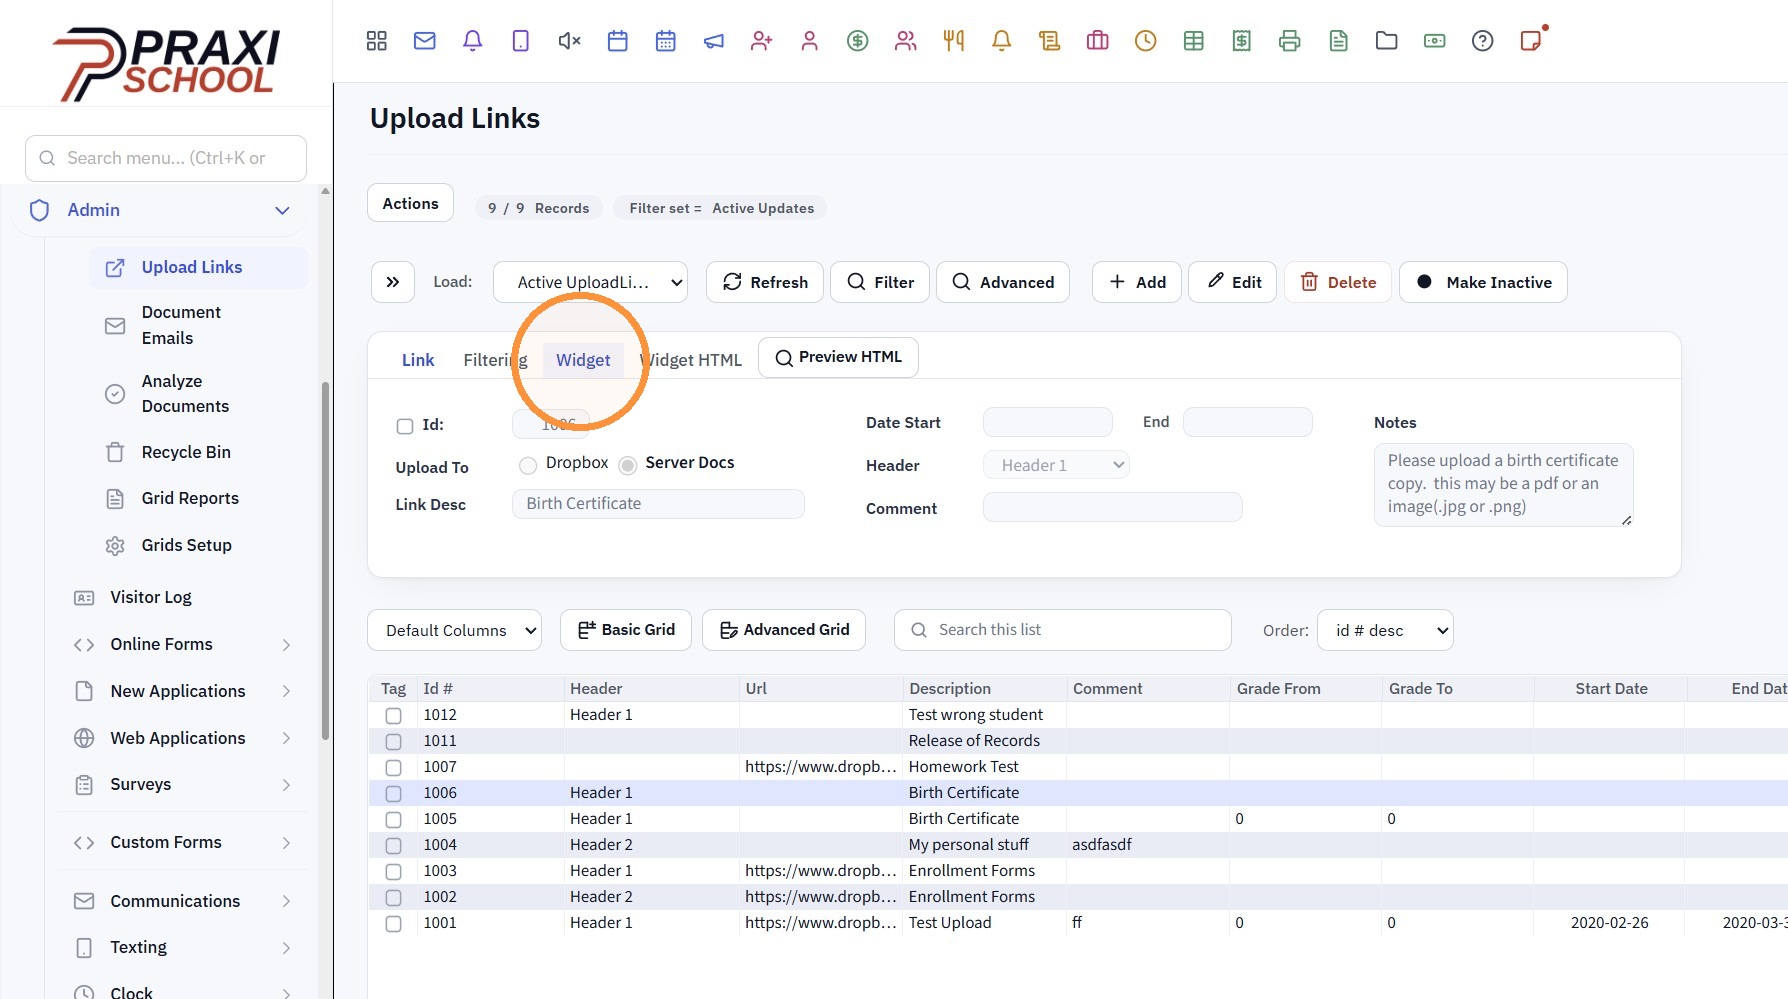
Task: Open the mail envelope icon in top toolbar
Action: tap(425, 41)
